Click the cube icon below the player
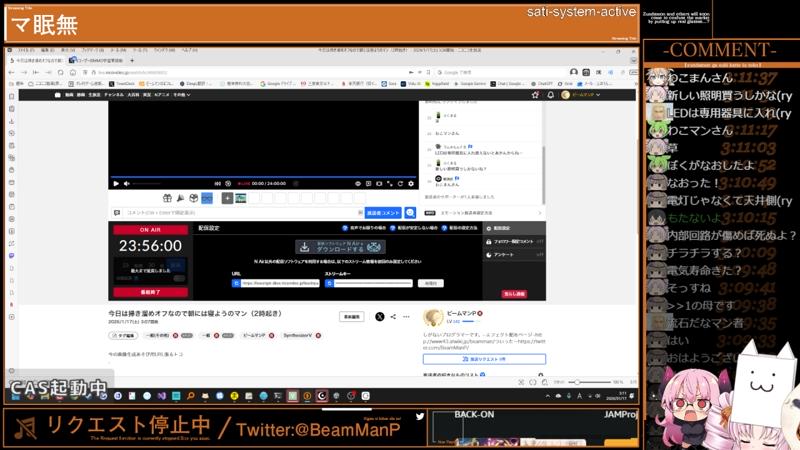Image resolution: width=800 pixels, height=450 pixels. point(194,198)
